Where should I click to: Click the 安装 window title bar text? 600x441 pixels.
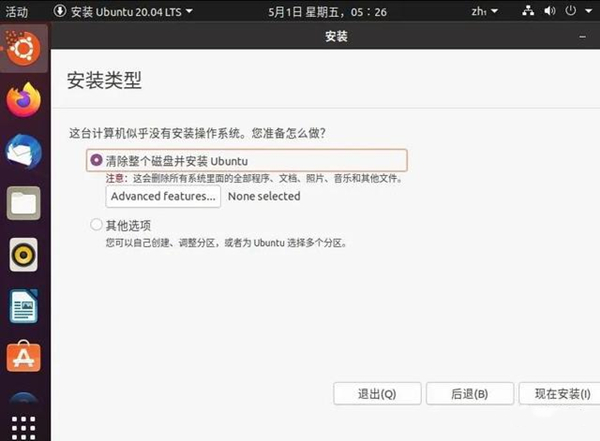pyautogui.click(x=336, y=37)
